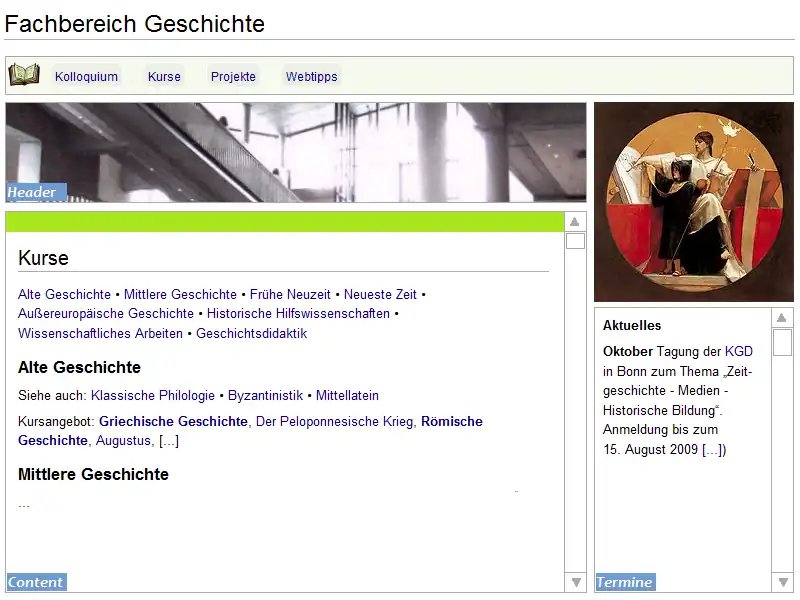Click the round painting image on right
This screenshot has height=600, width=800.
[694, 202]
